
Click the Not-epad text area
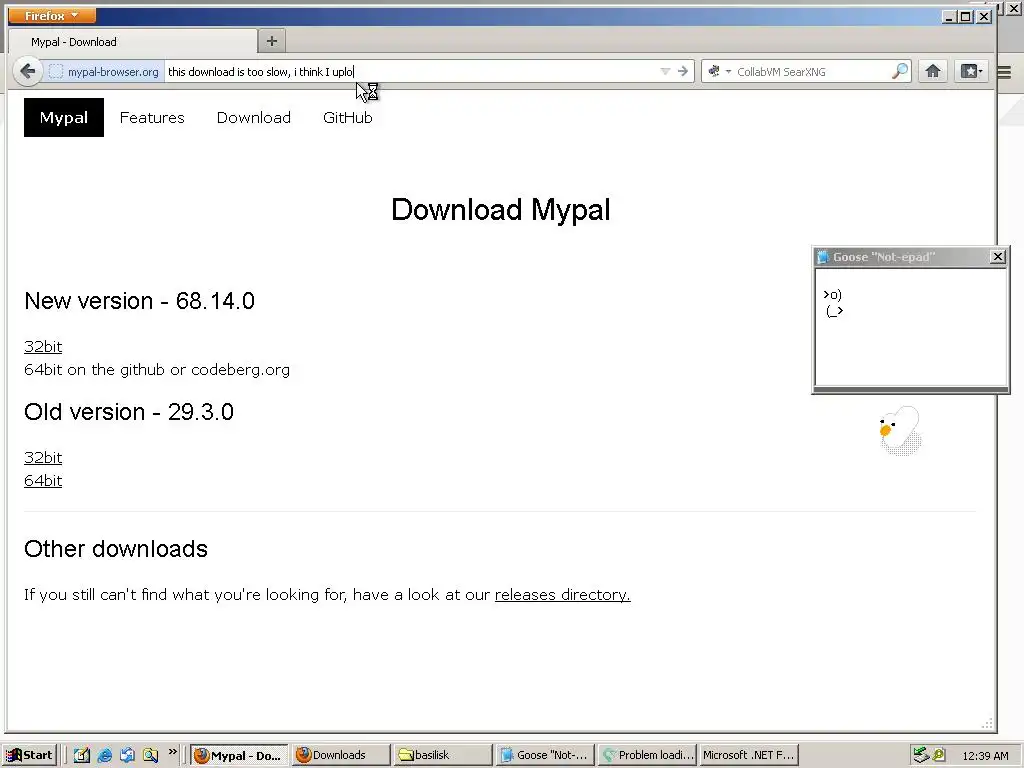(x=910, y=327)
